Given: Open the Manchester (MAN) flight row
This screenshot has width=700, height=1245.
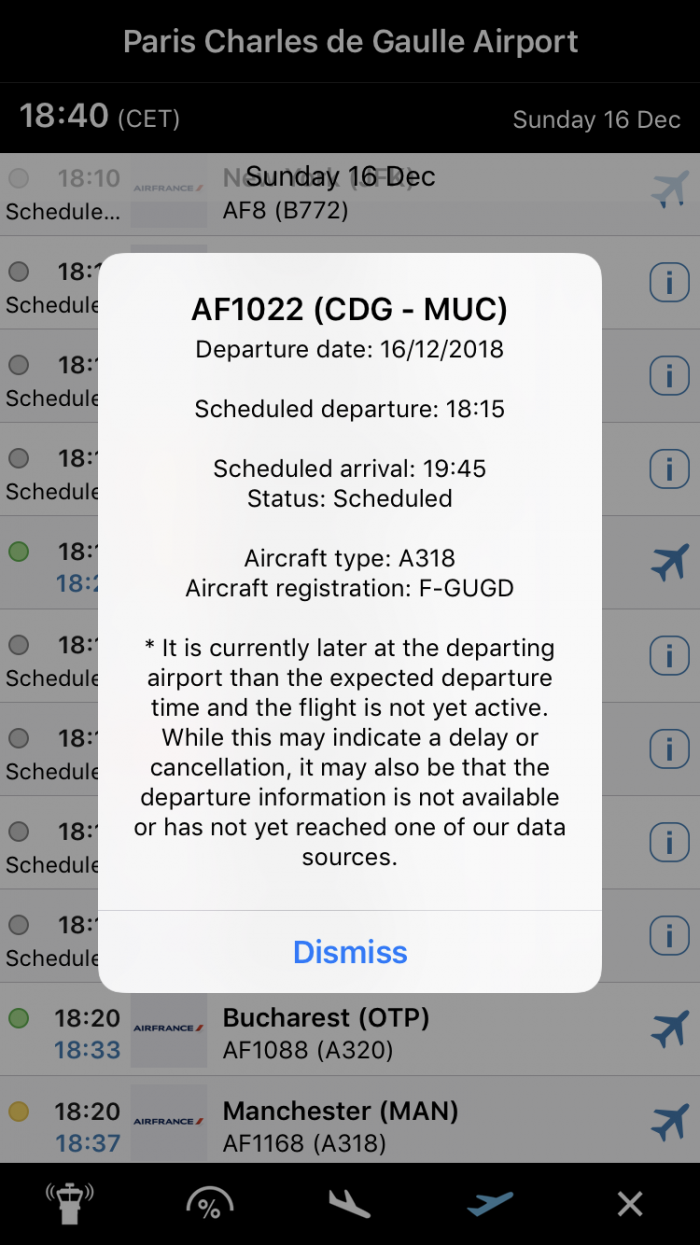Looking at the screenshot, I should tap(400, 1125).
